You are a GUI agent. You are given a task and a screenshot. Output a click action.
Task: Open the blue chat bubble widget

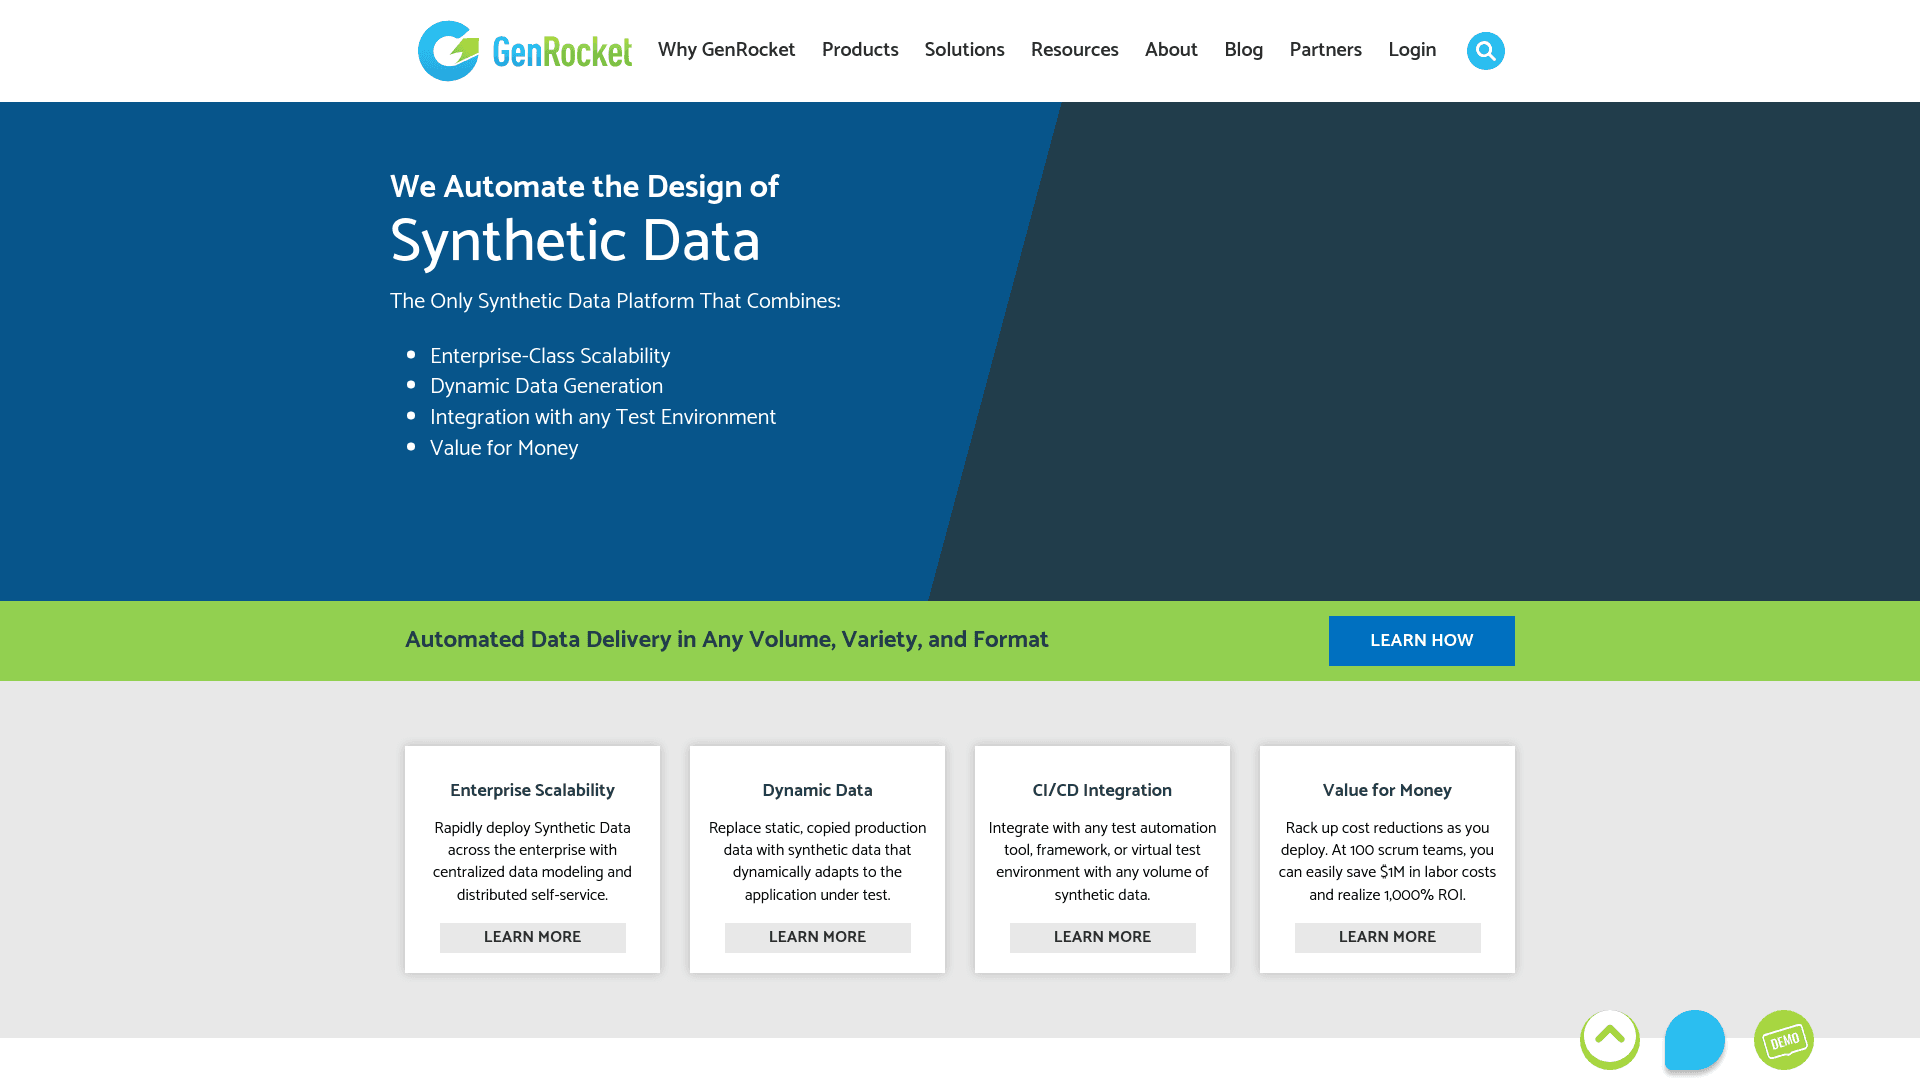click(1694, 1040)
